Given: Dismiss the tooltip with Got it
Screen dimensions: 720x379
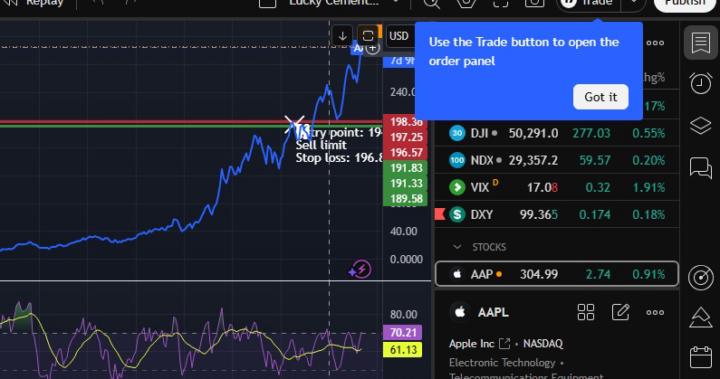Looking at the screenshot, I should [x=601, y=97].
